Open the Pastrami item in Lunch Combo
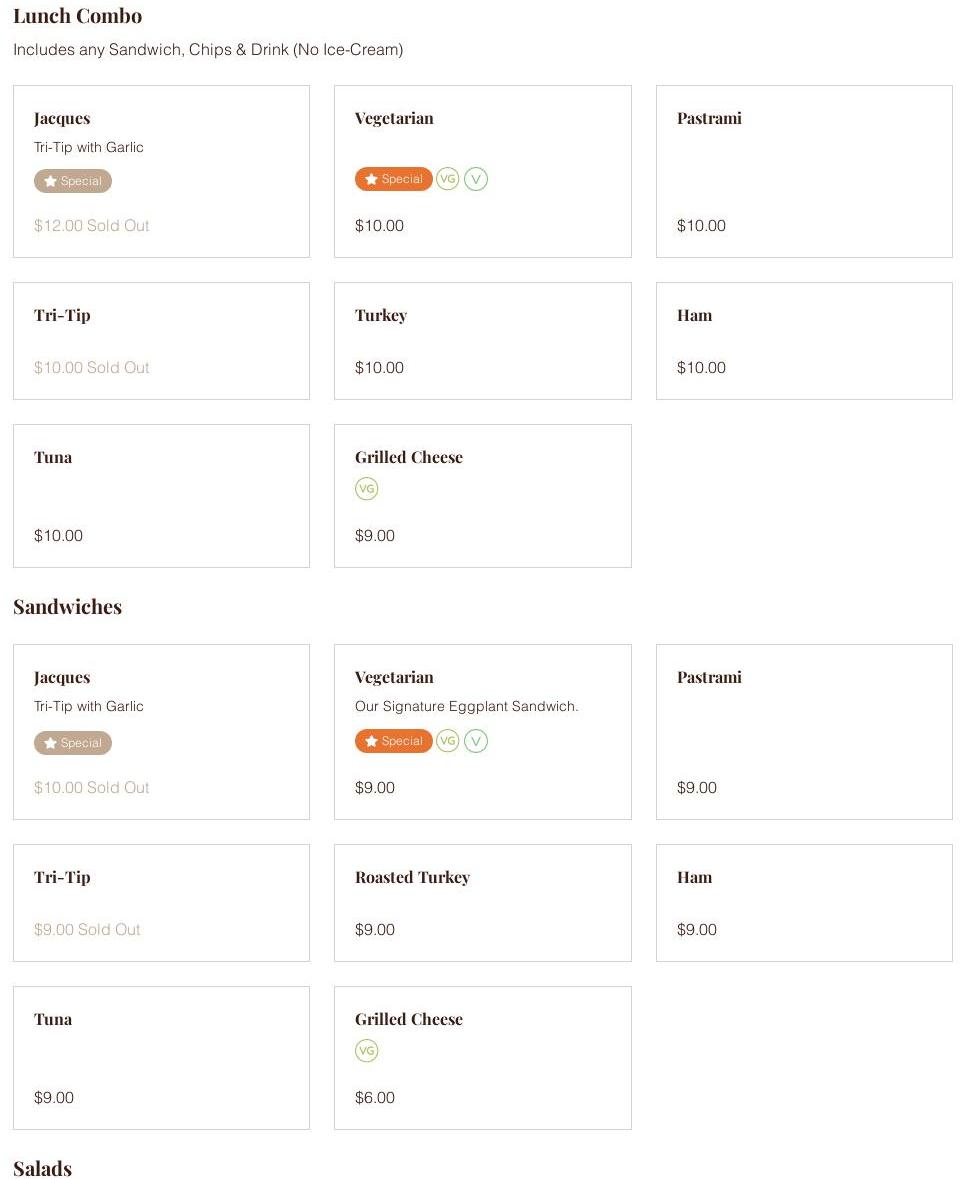This screenshot has width=965, height=1179. click(803, 171)
